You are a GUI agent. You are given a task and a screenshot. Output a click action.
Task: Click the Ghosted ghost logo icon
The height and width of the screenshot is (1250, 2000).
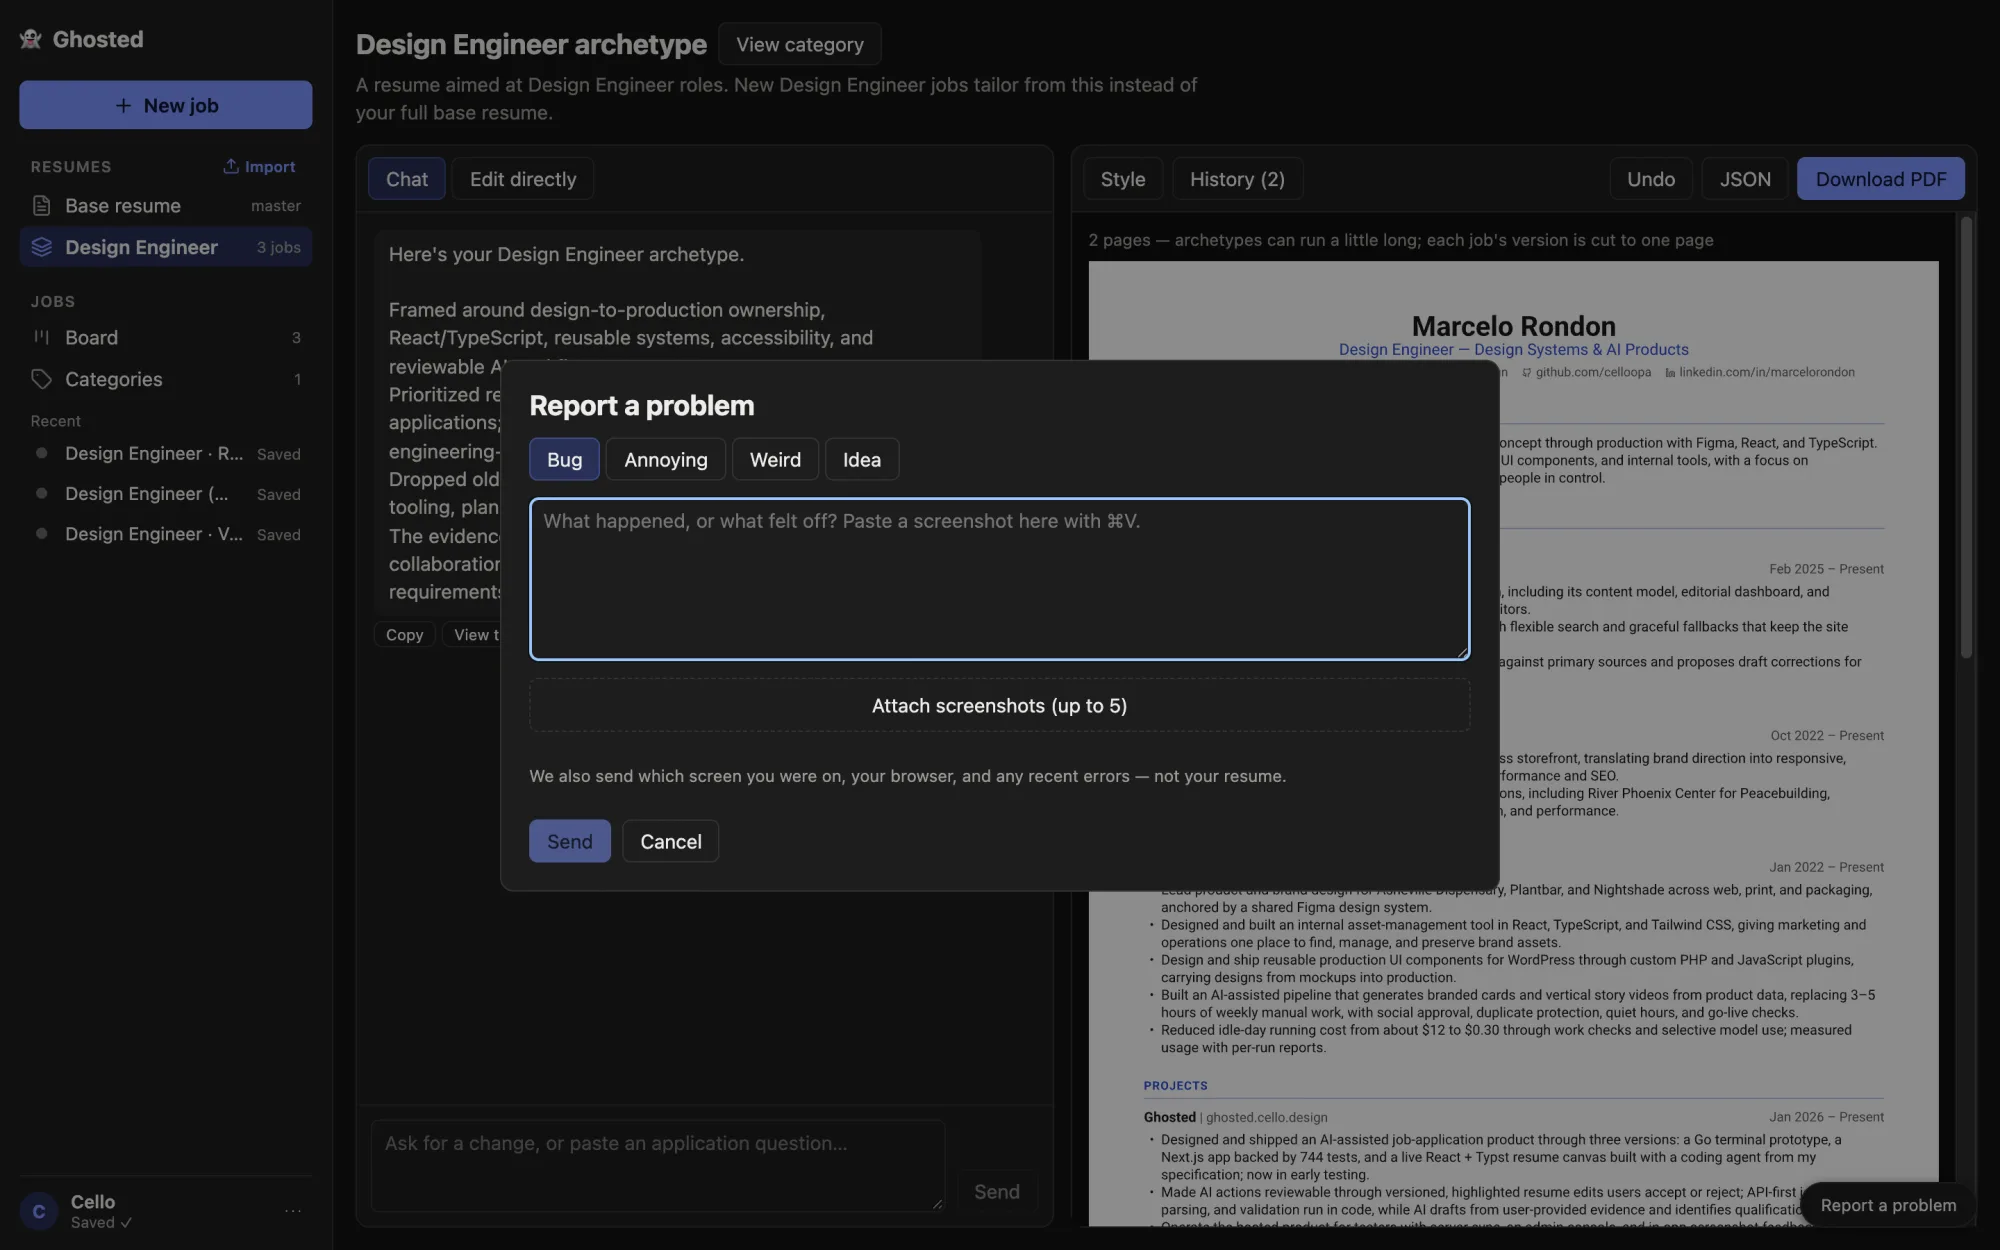point(30,39)
